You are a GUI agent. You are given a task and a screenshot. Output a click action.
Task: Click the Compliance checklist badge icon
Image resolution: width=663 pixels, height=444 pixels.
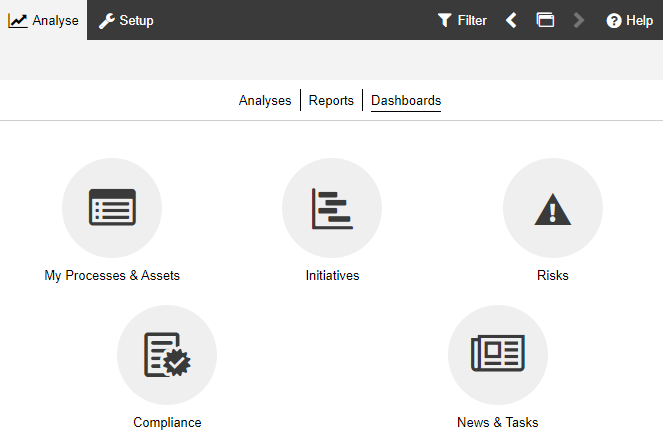pyautogui.click(x=167, y=354)
